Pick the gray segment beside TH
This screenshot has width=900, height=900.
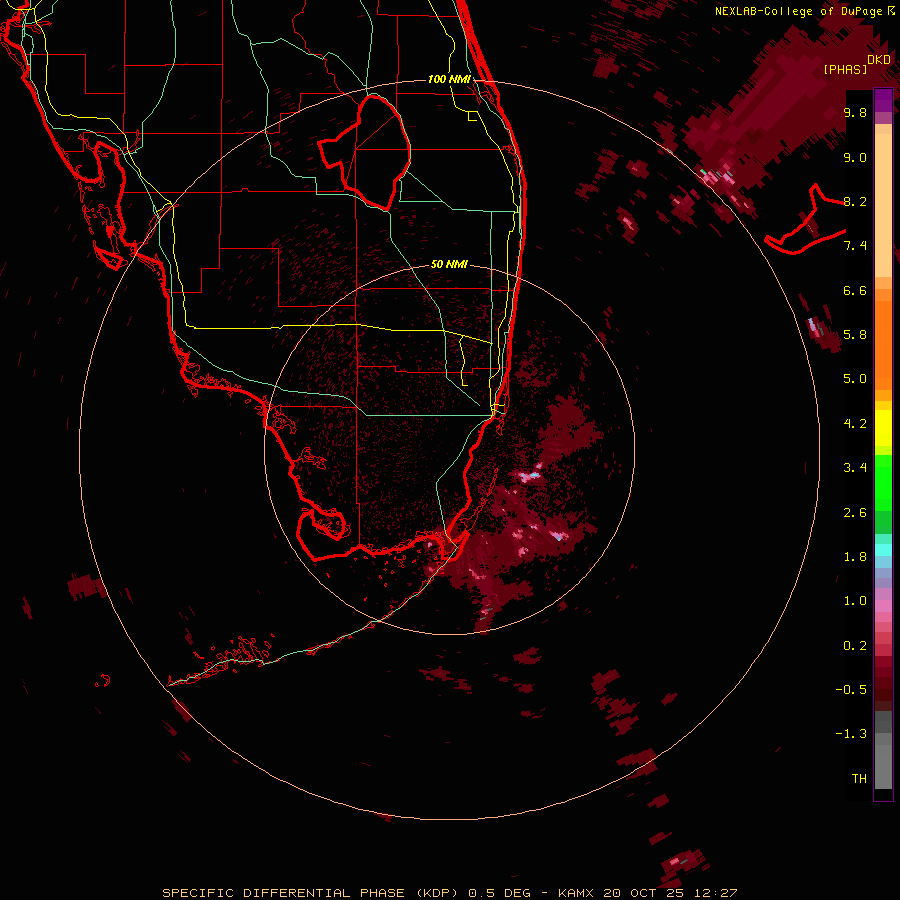tap(883, 766)
